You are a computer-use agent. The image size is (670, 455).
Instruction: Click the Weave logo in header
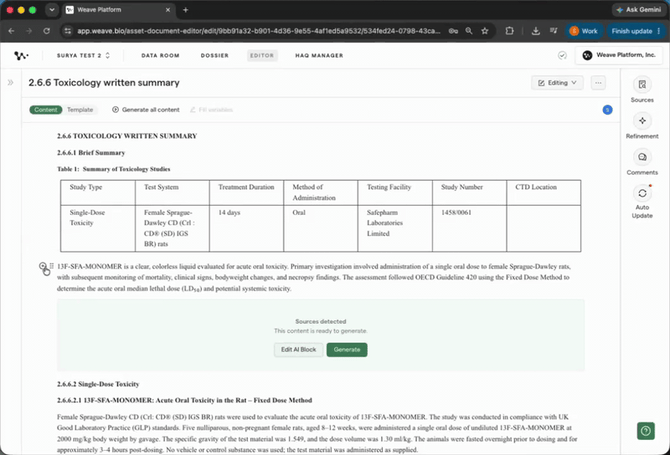(21, 56)
